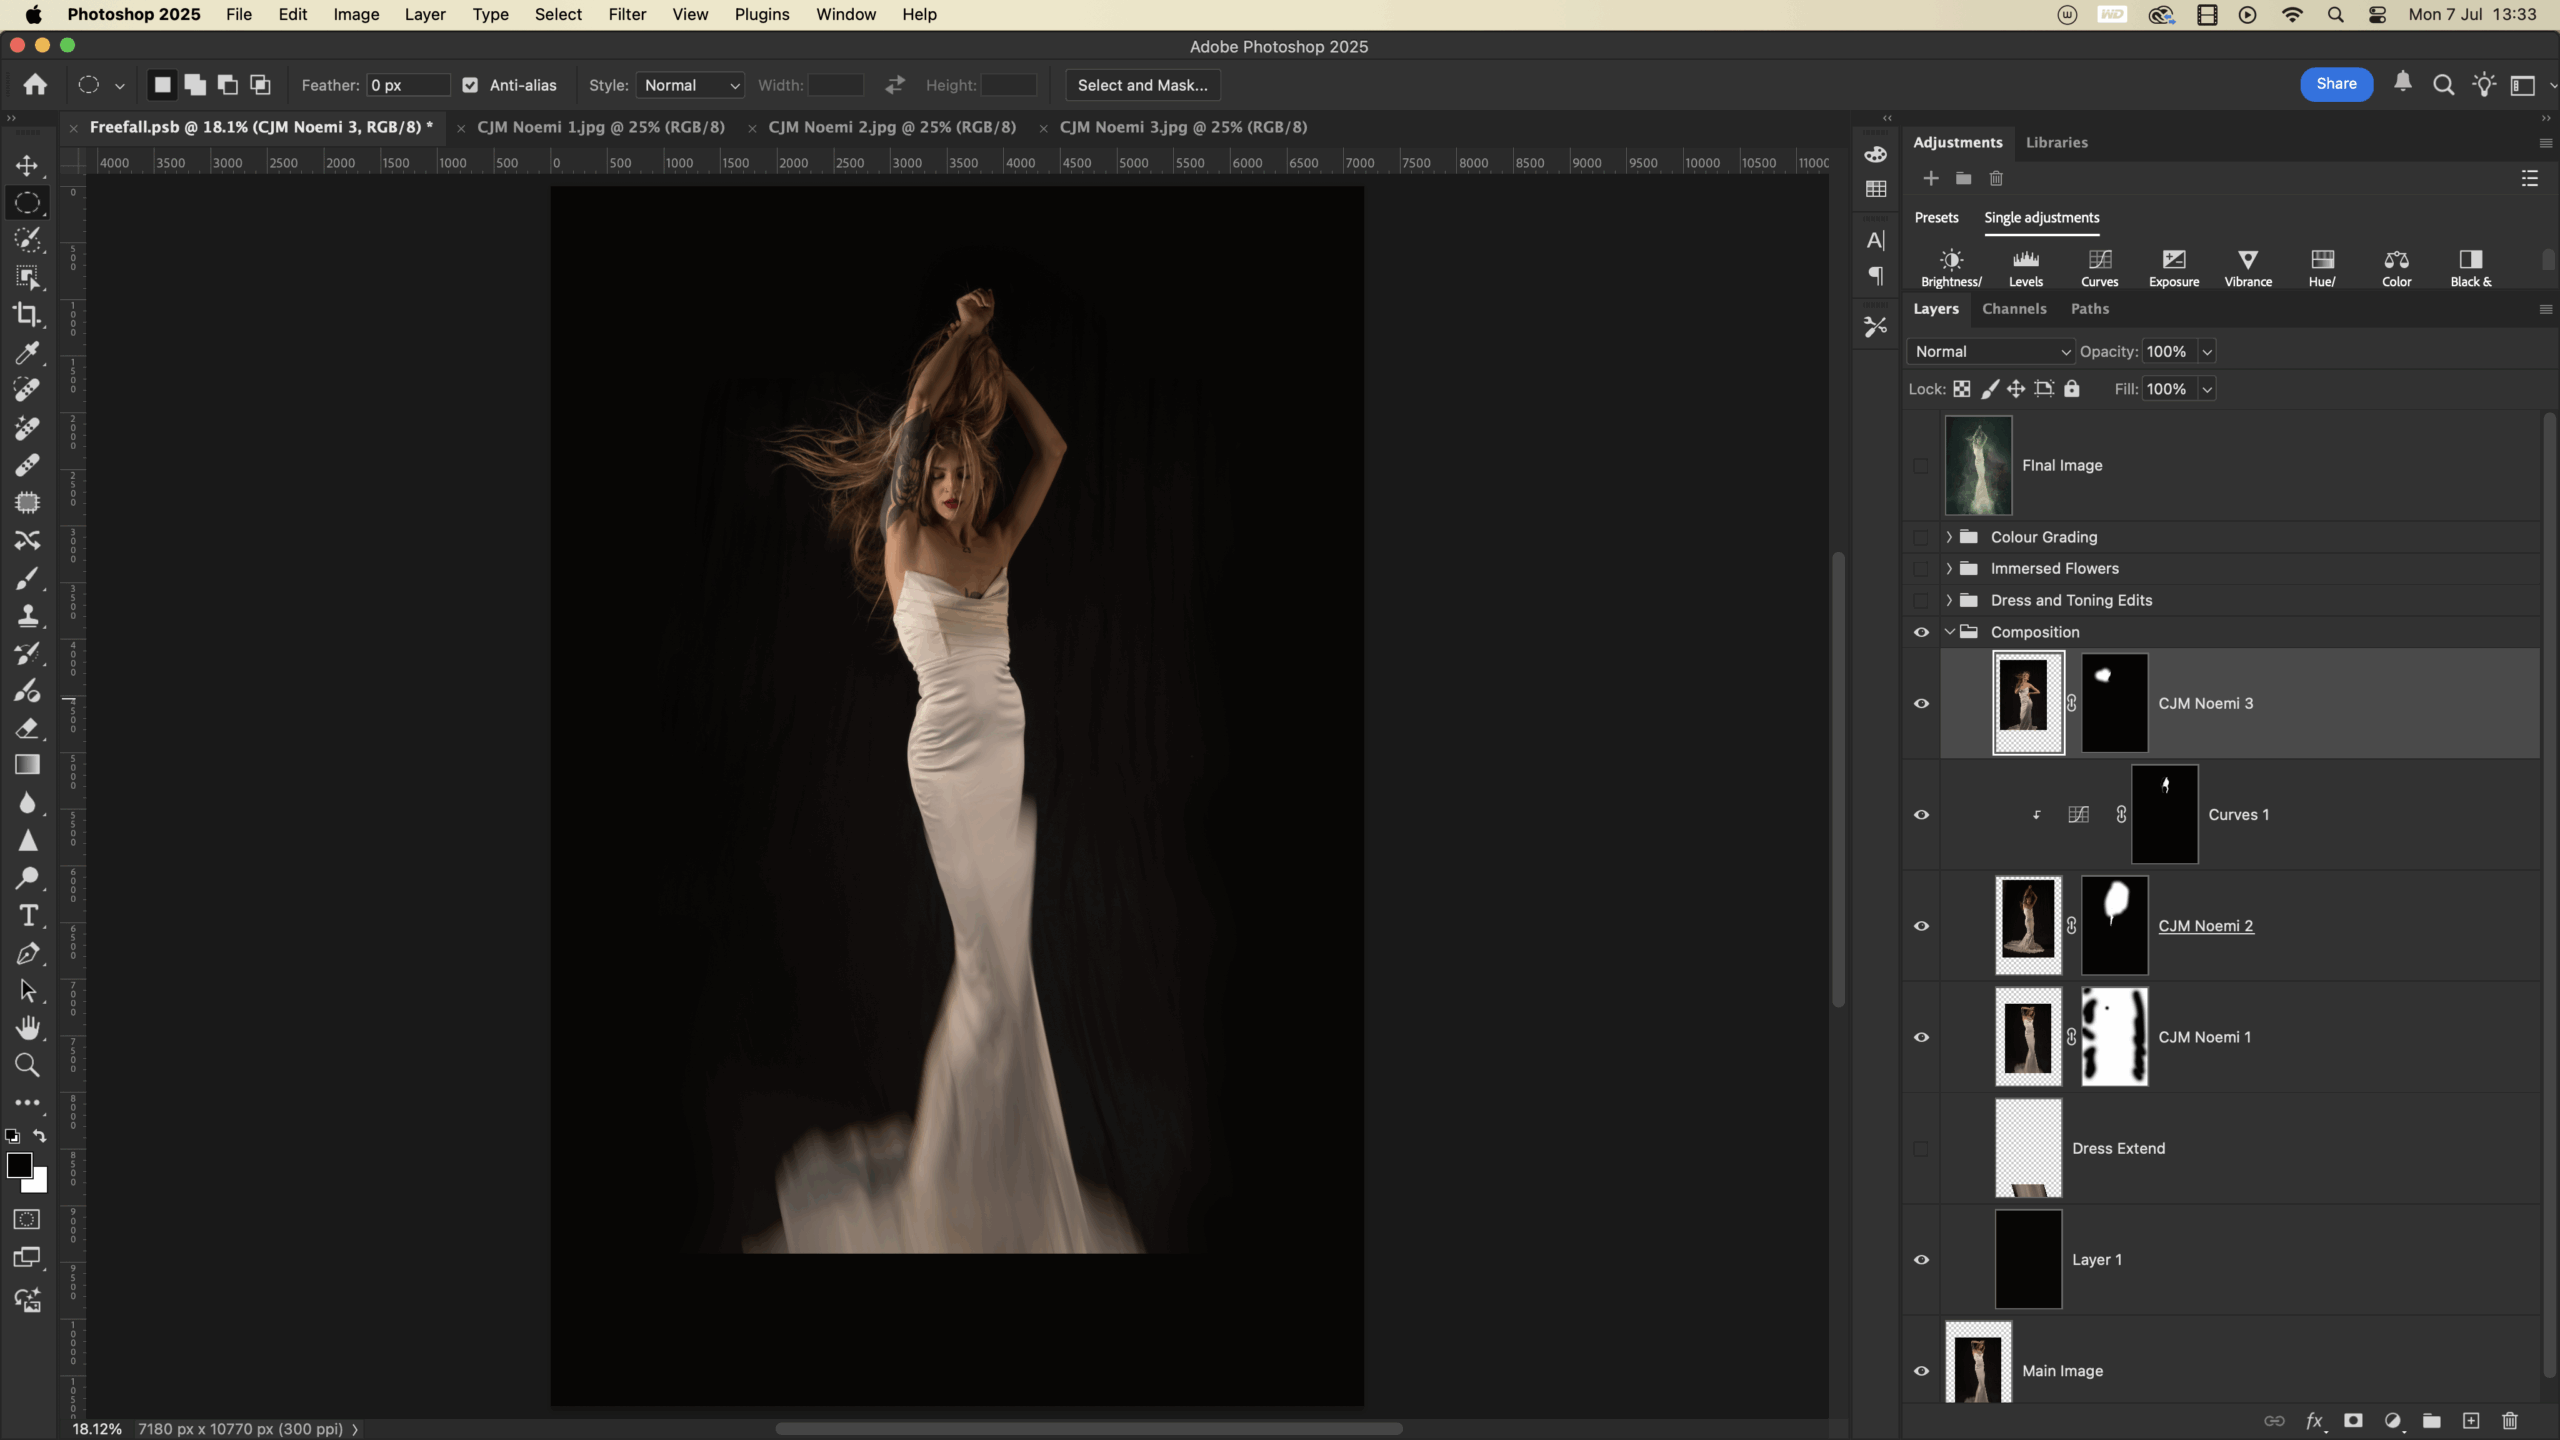Expand the Colour Grading group

[1949, 537]
